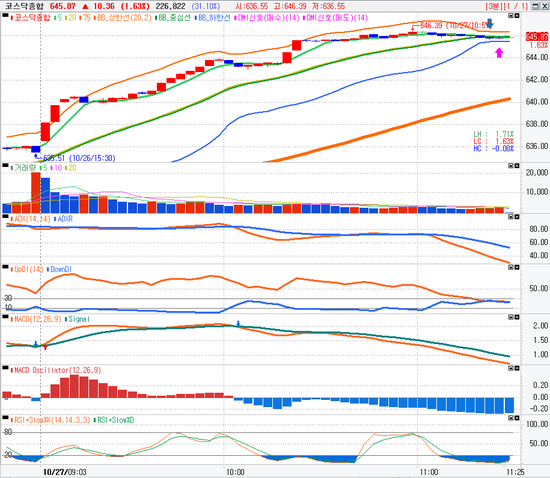The height and width of the screenshot is (478, 550).
Task: Maximize the MACD Oscillator panel
Action: (x=517, y=368)
